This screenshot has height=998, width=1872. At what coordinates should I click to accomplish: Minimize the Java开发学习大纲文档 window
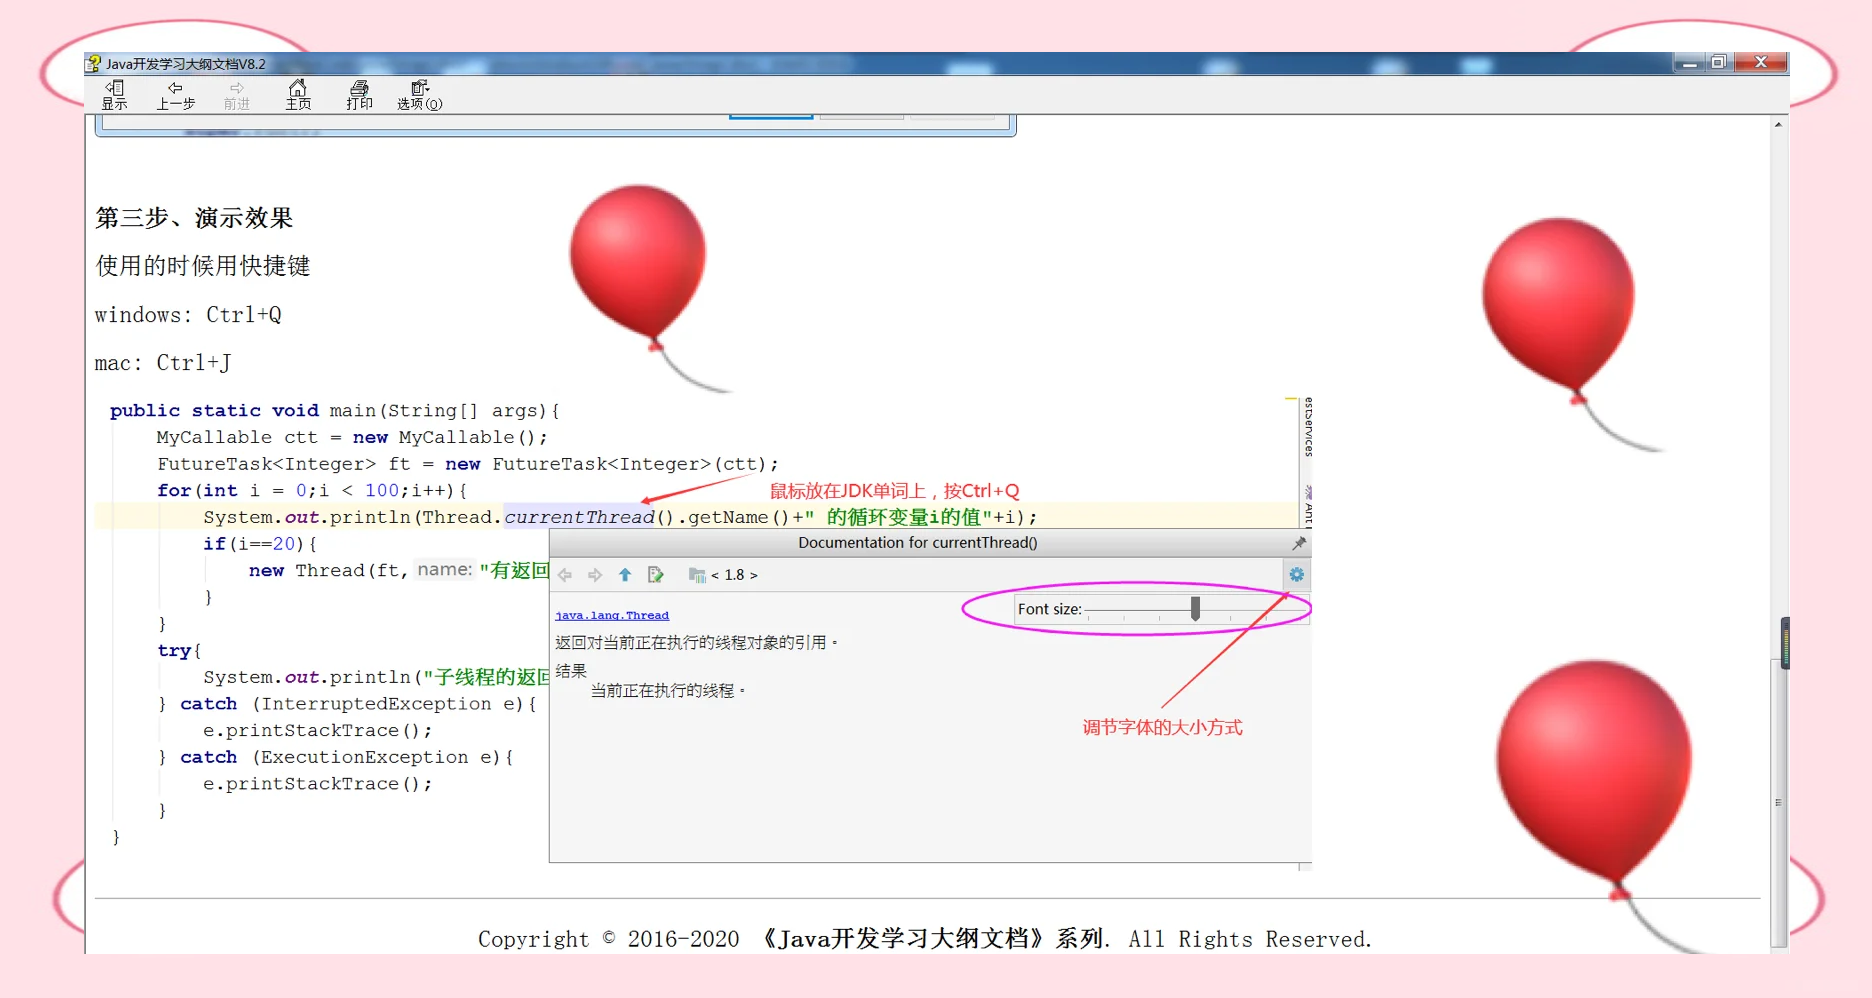pos(1689,63)
